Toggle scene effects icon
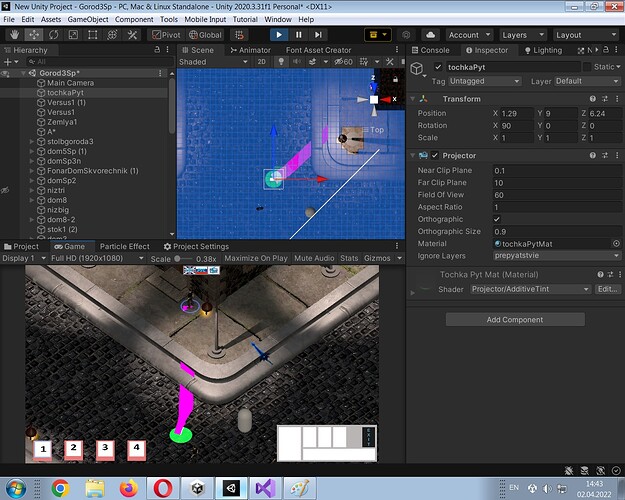 (313, 62)
